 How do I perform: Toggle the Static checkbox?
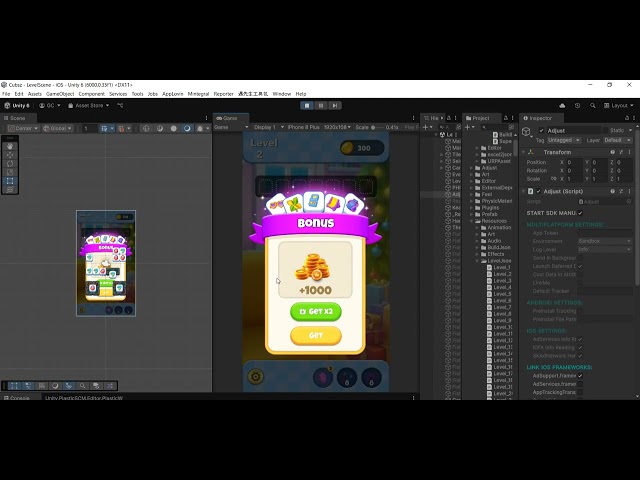tap(606, 131)
